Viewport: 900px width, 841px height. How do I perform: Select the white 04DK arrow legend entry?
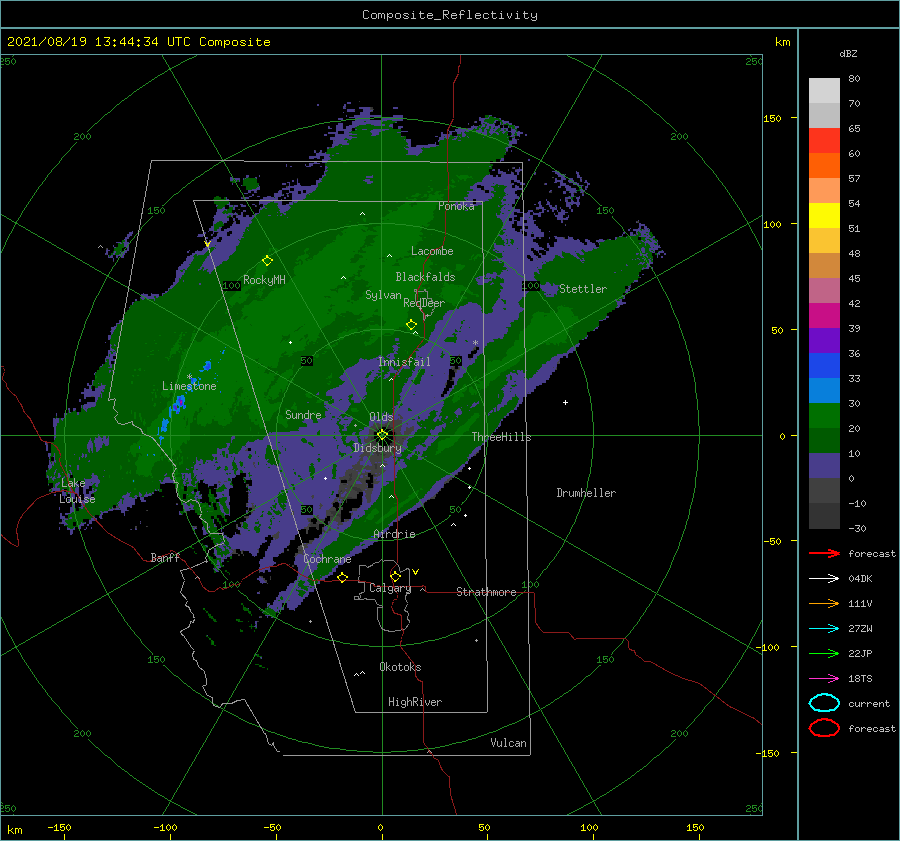824,579
